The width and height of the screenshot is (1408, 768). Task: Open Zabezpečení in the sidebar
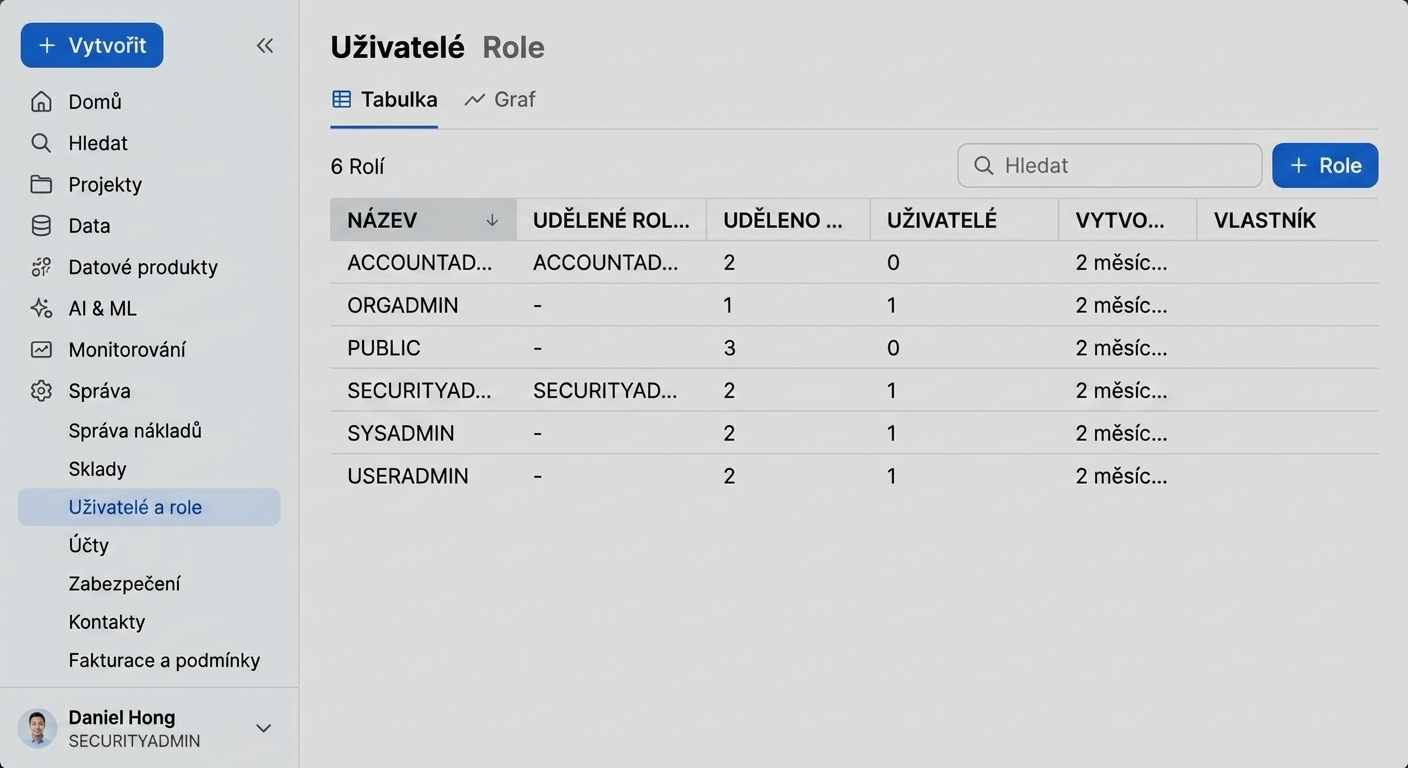click(x=124, y=584)
